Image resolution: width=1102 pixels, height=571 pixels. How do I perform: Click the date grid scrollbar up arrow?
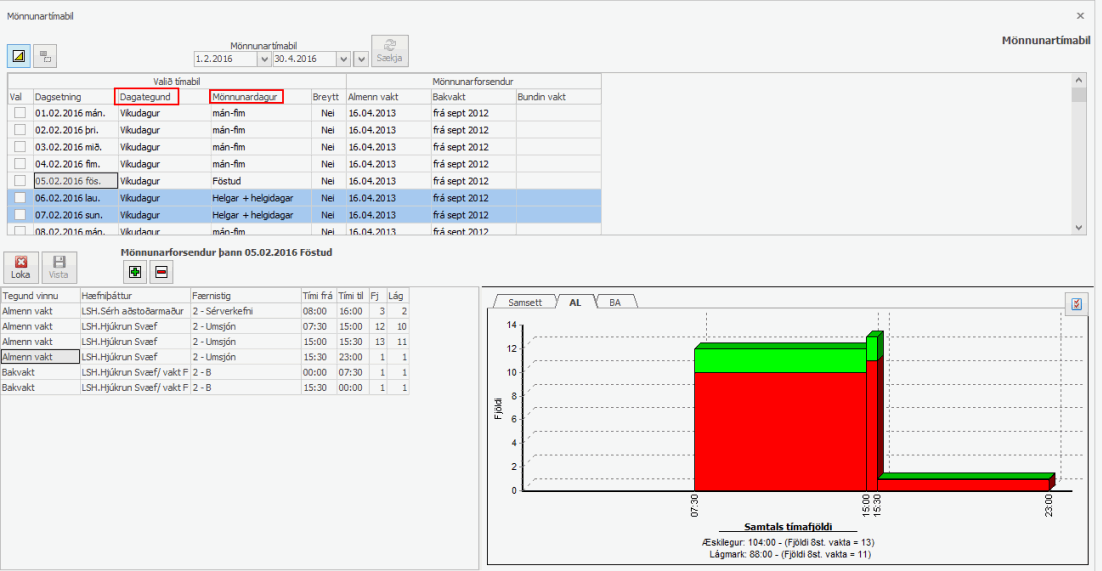coord(1079,78)
